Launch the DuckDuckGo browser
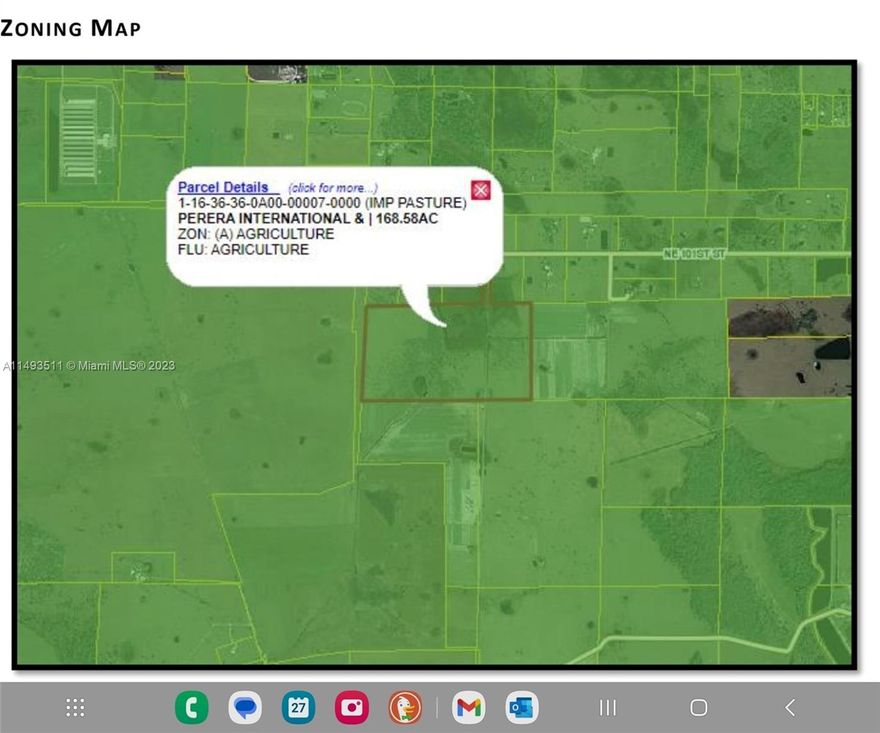The image size is (880, 733). pos(404,707)
